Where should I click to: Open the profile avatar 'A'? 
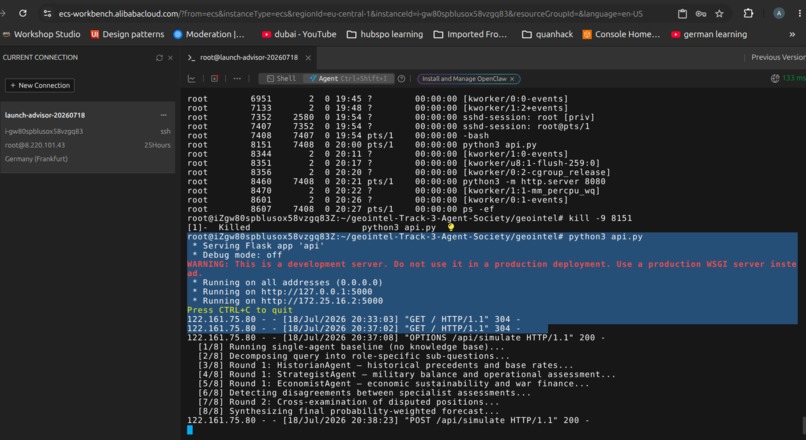click(779, 13)
